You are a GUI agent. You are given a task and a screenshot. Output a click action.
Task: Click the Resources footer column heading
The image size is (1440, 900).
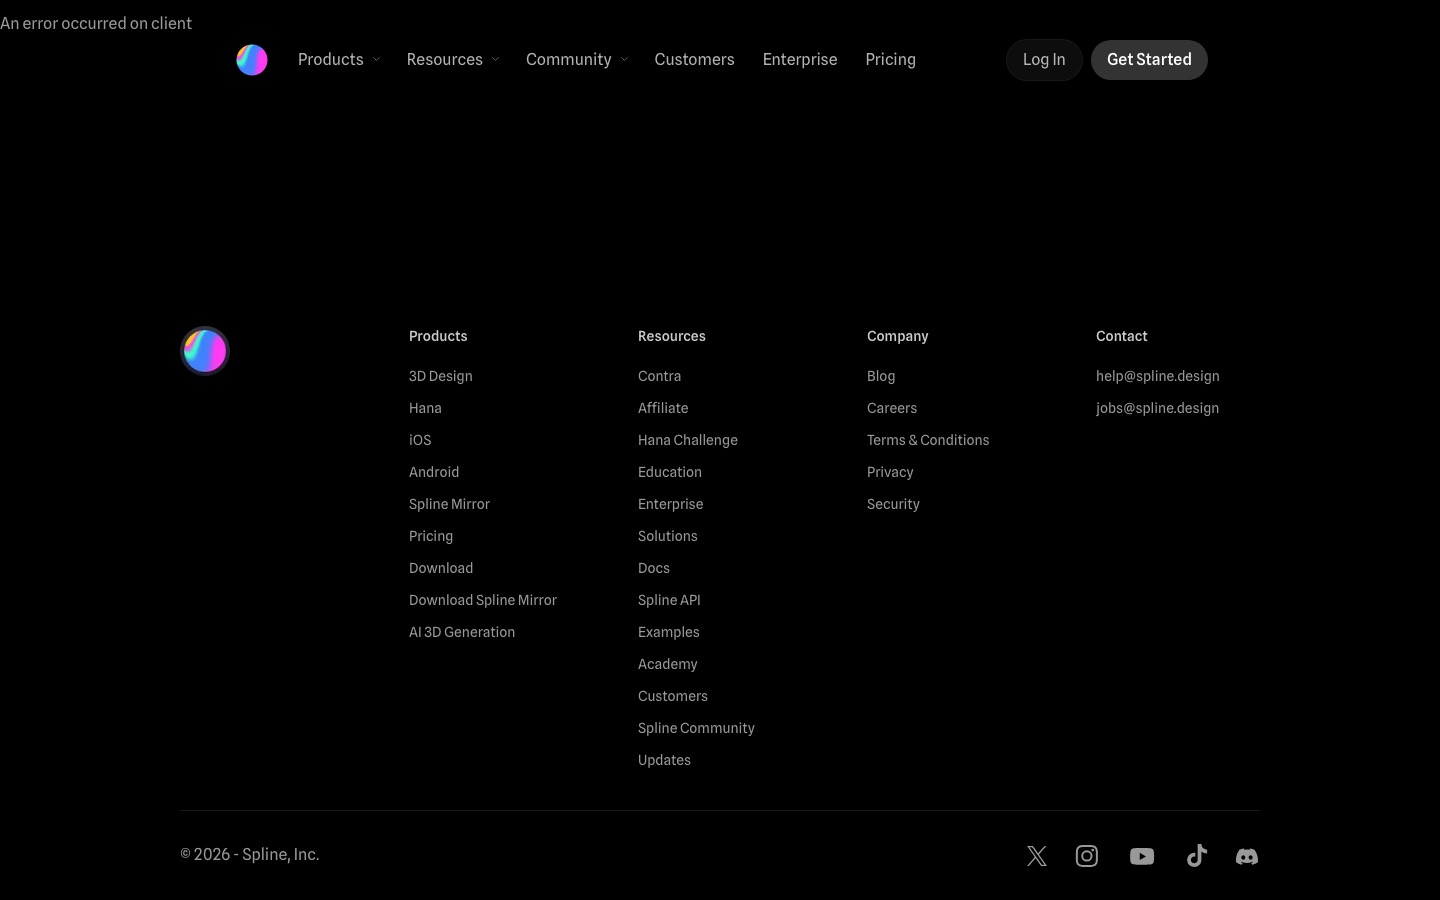672,336
